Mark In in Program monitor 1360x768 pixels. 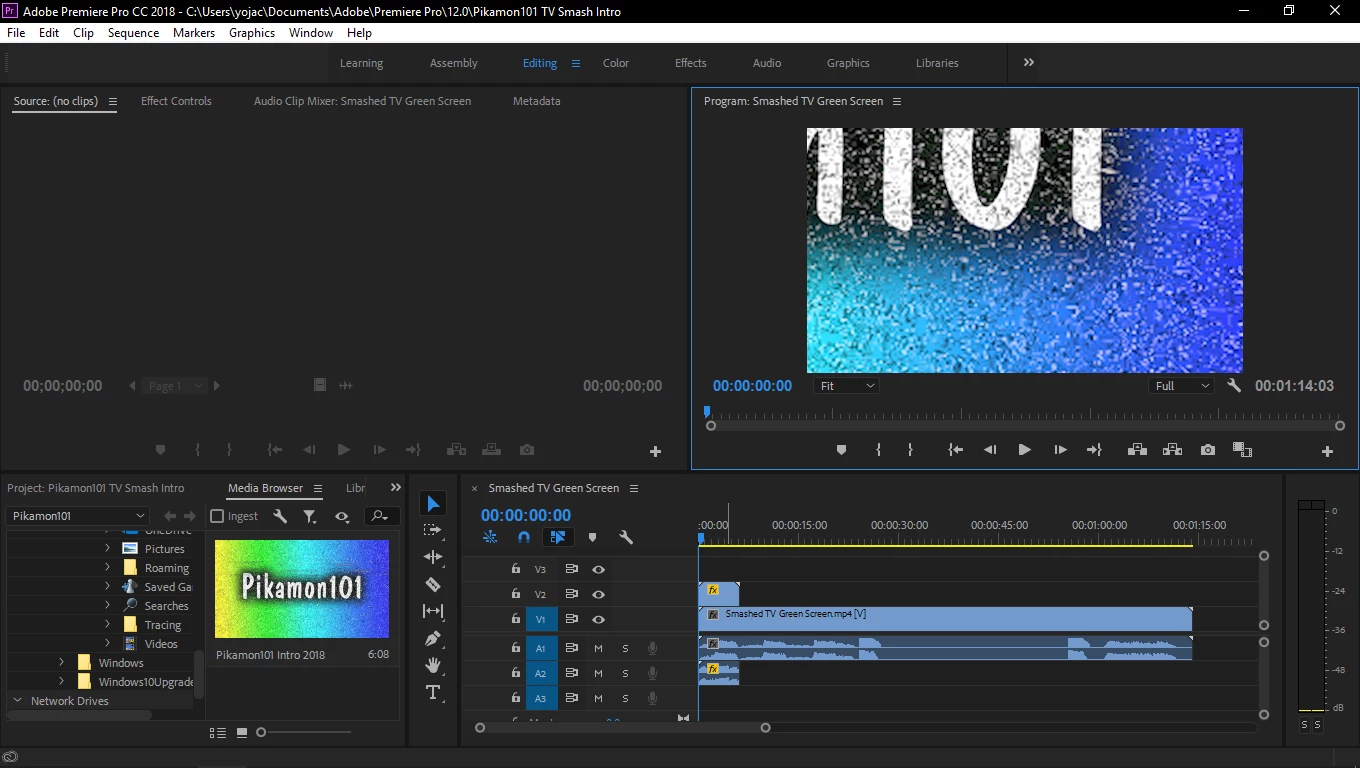tap(879, 450)
